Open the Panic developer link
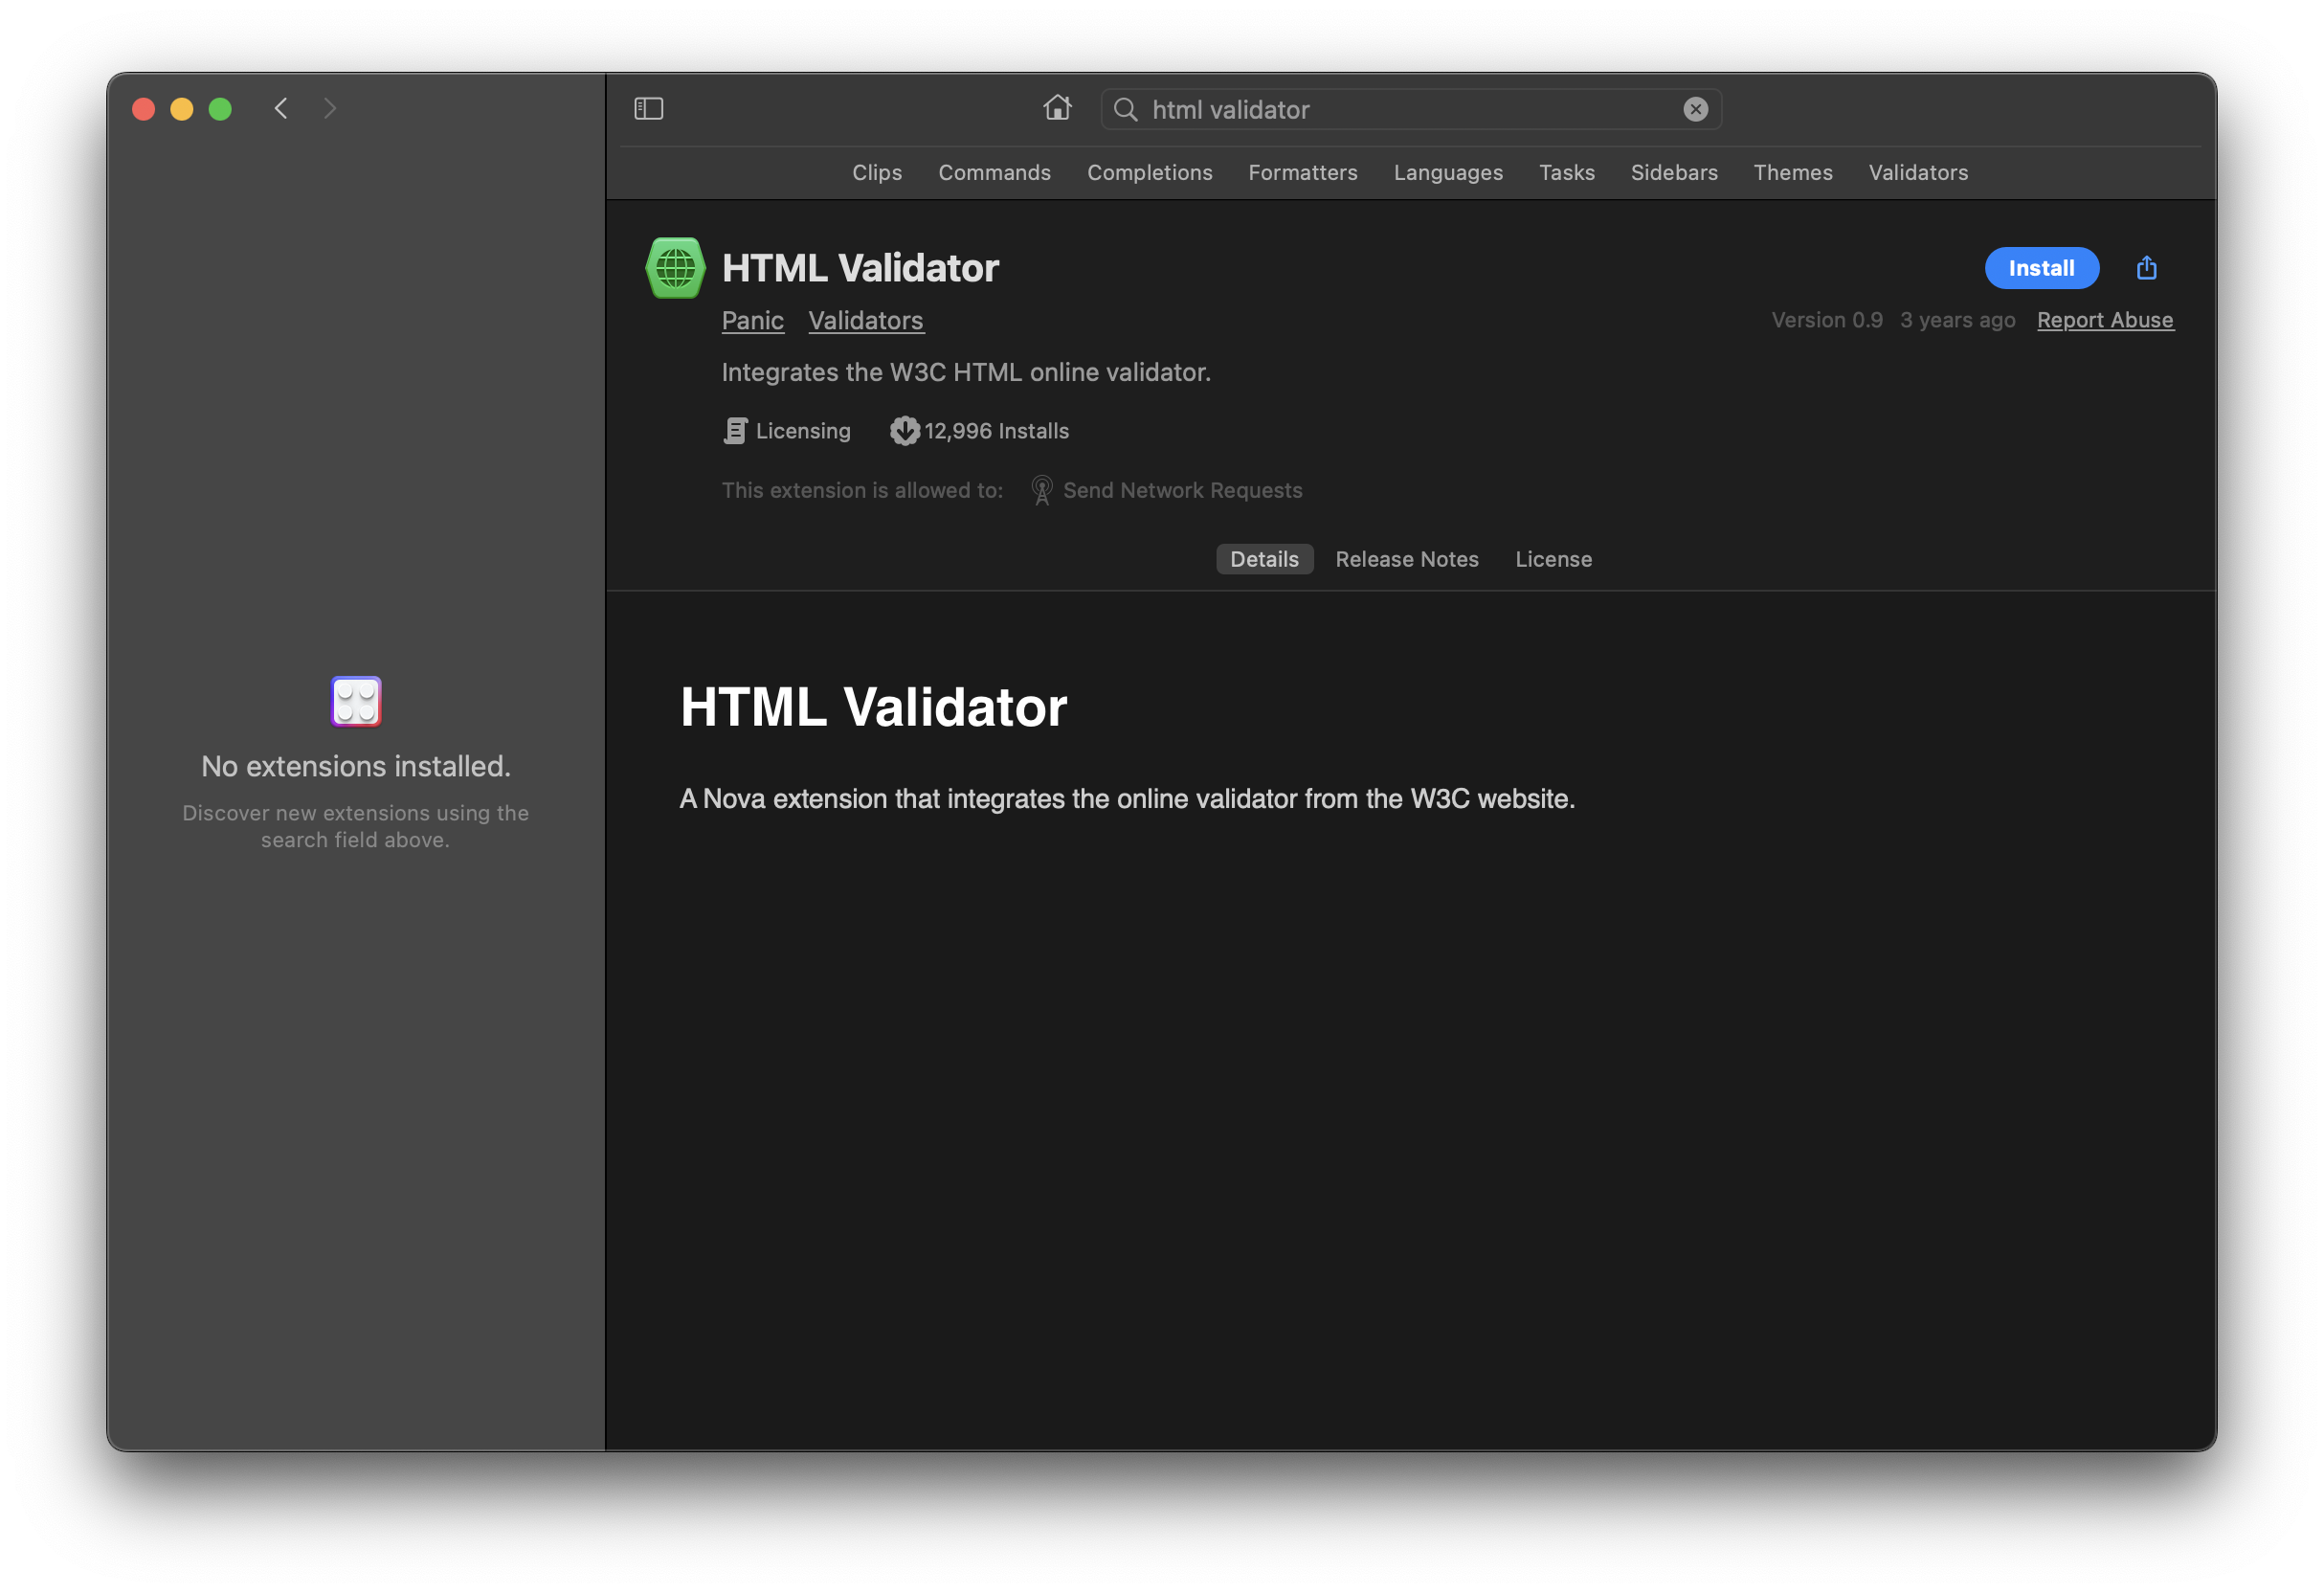The image size is (2324, 1593). tap(753, 320)
